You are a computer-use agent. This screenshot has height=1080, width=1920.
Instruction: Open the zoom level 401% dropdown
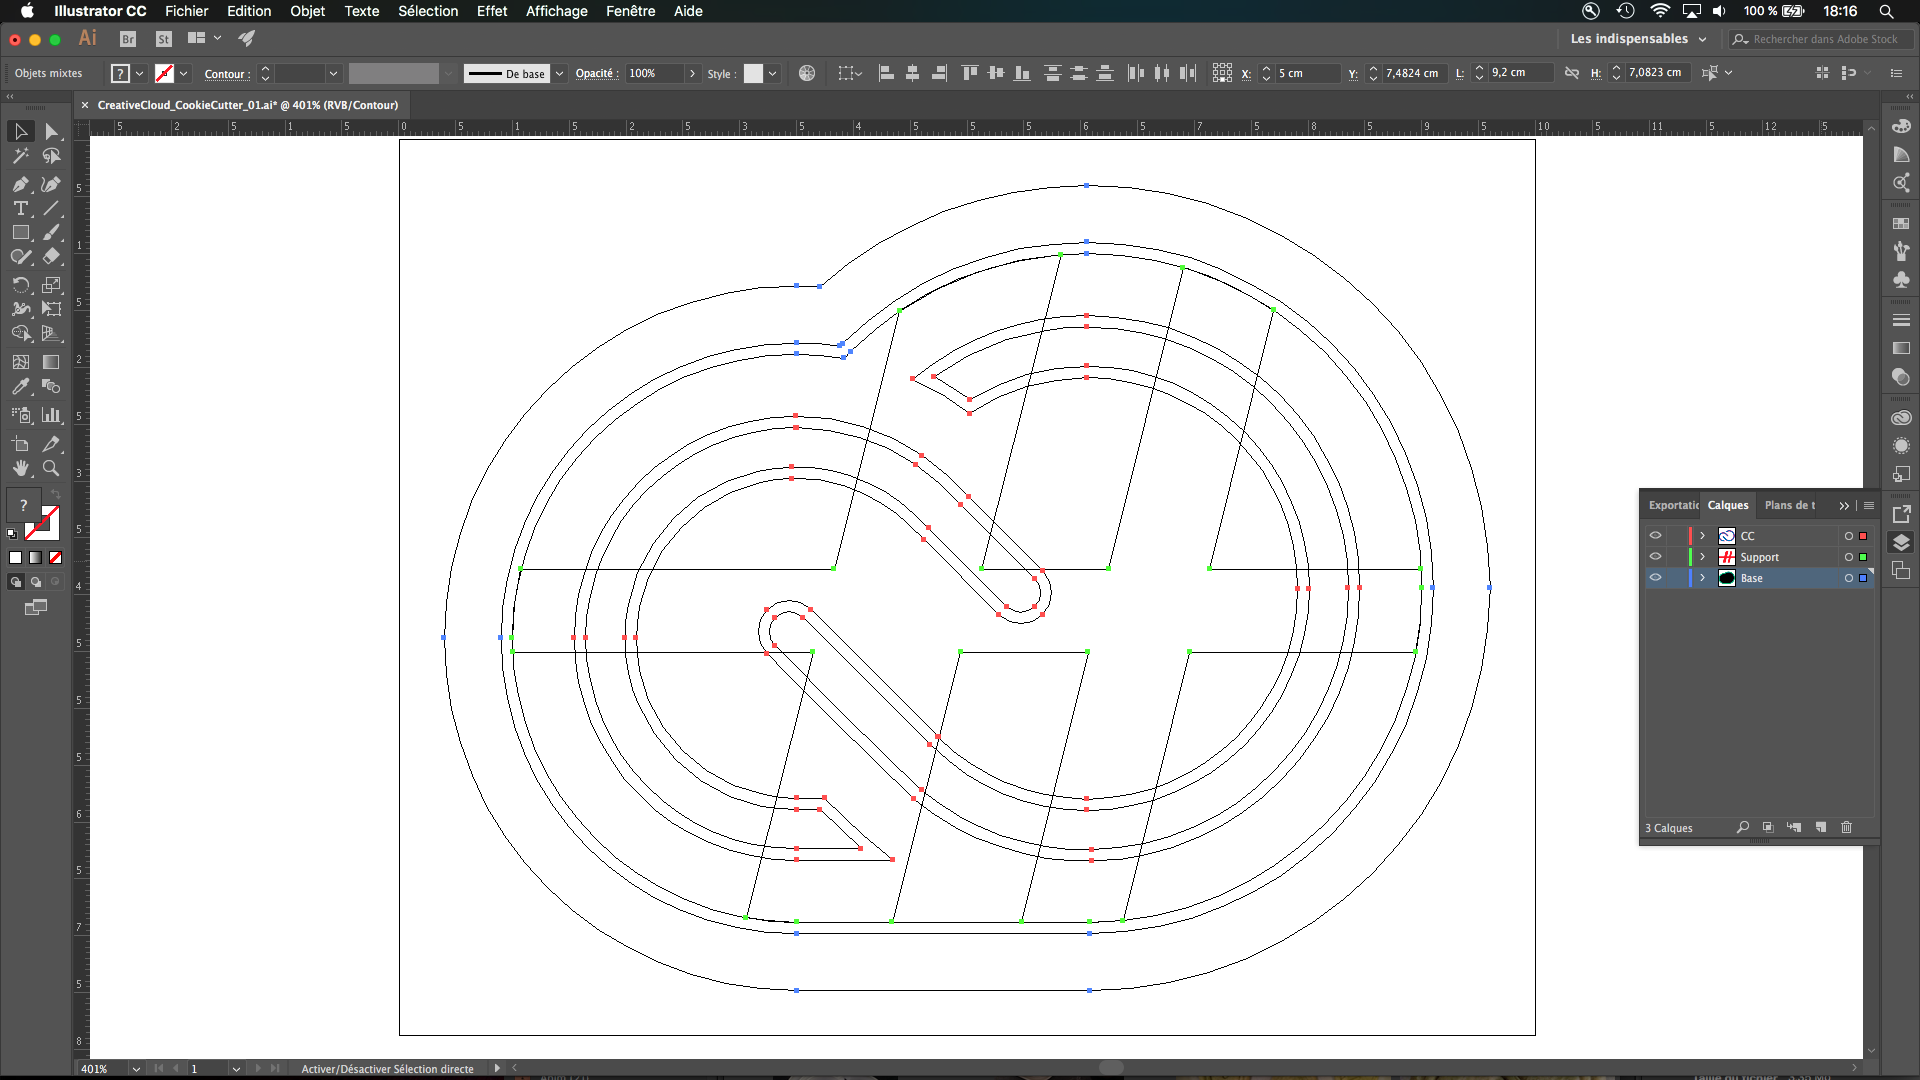[x=136, y=1068]
